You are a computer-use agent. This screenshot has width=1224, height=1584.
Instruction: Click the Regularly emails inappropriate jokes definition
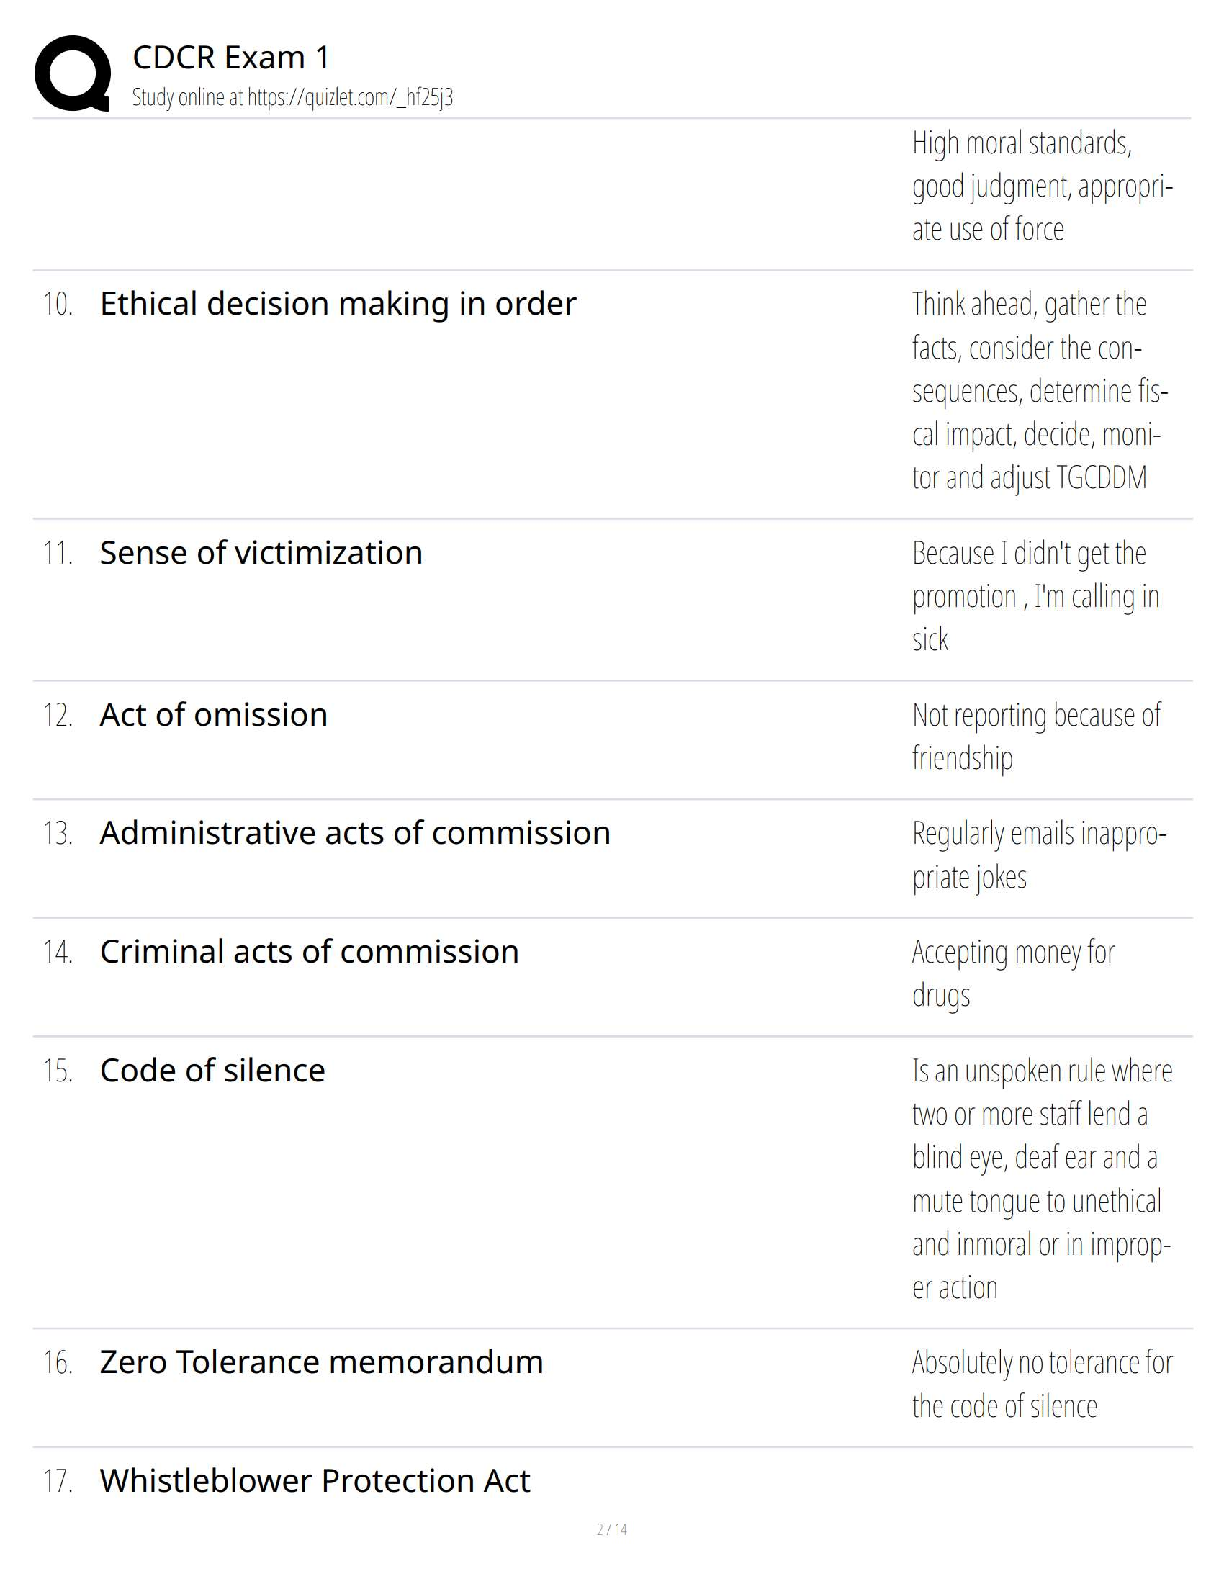1038,855
